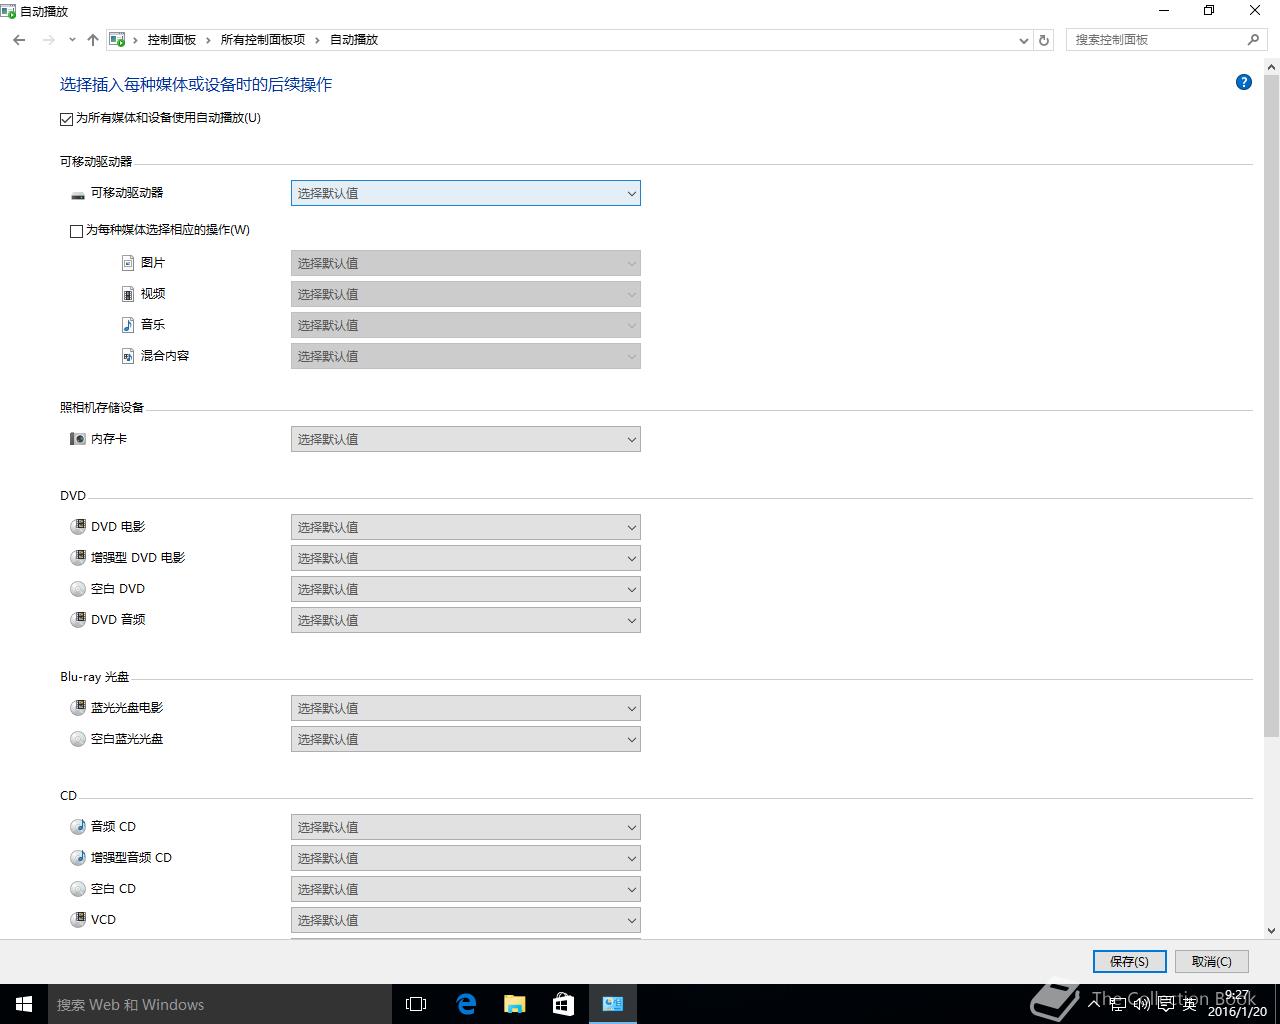
Task: Click the page heading 选择插入每种媒体或设备时的后续操作
Action: (196, 85)
